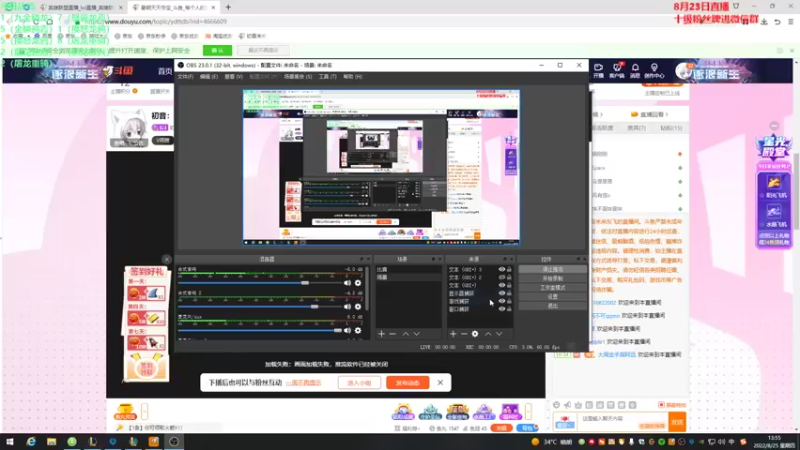
Task: Toggle visibility of the display capture source
Action: point(502,293)
